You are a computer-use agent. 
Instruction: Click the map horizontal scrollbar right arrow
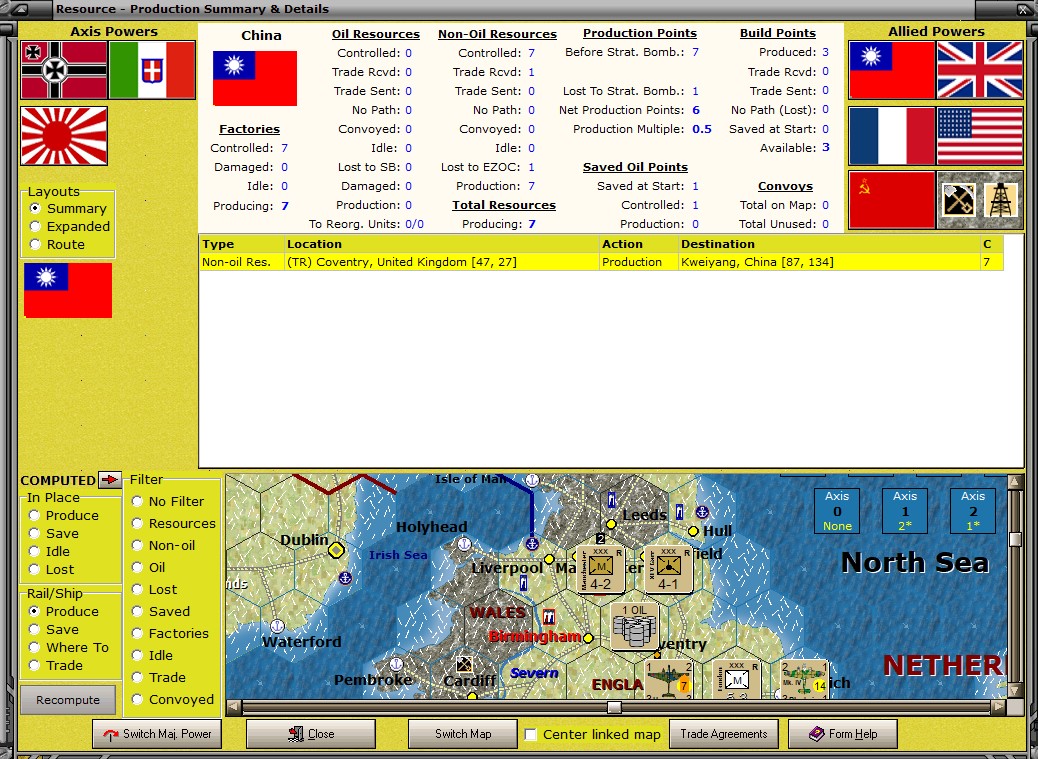998,707
